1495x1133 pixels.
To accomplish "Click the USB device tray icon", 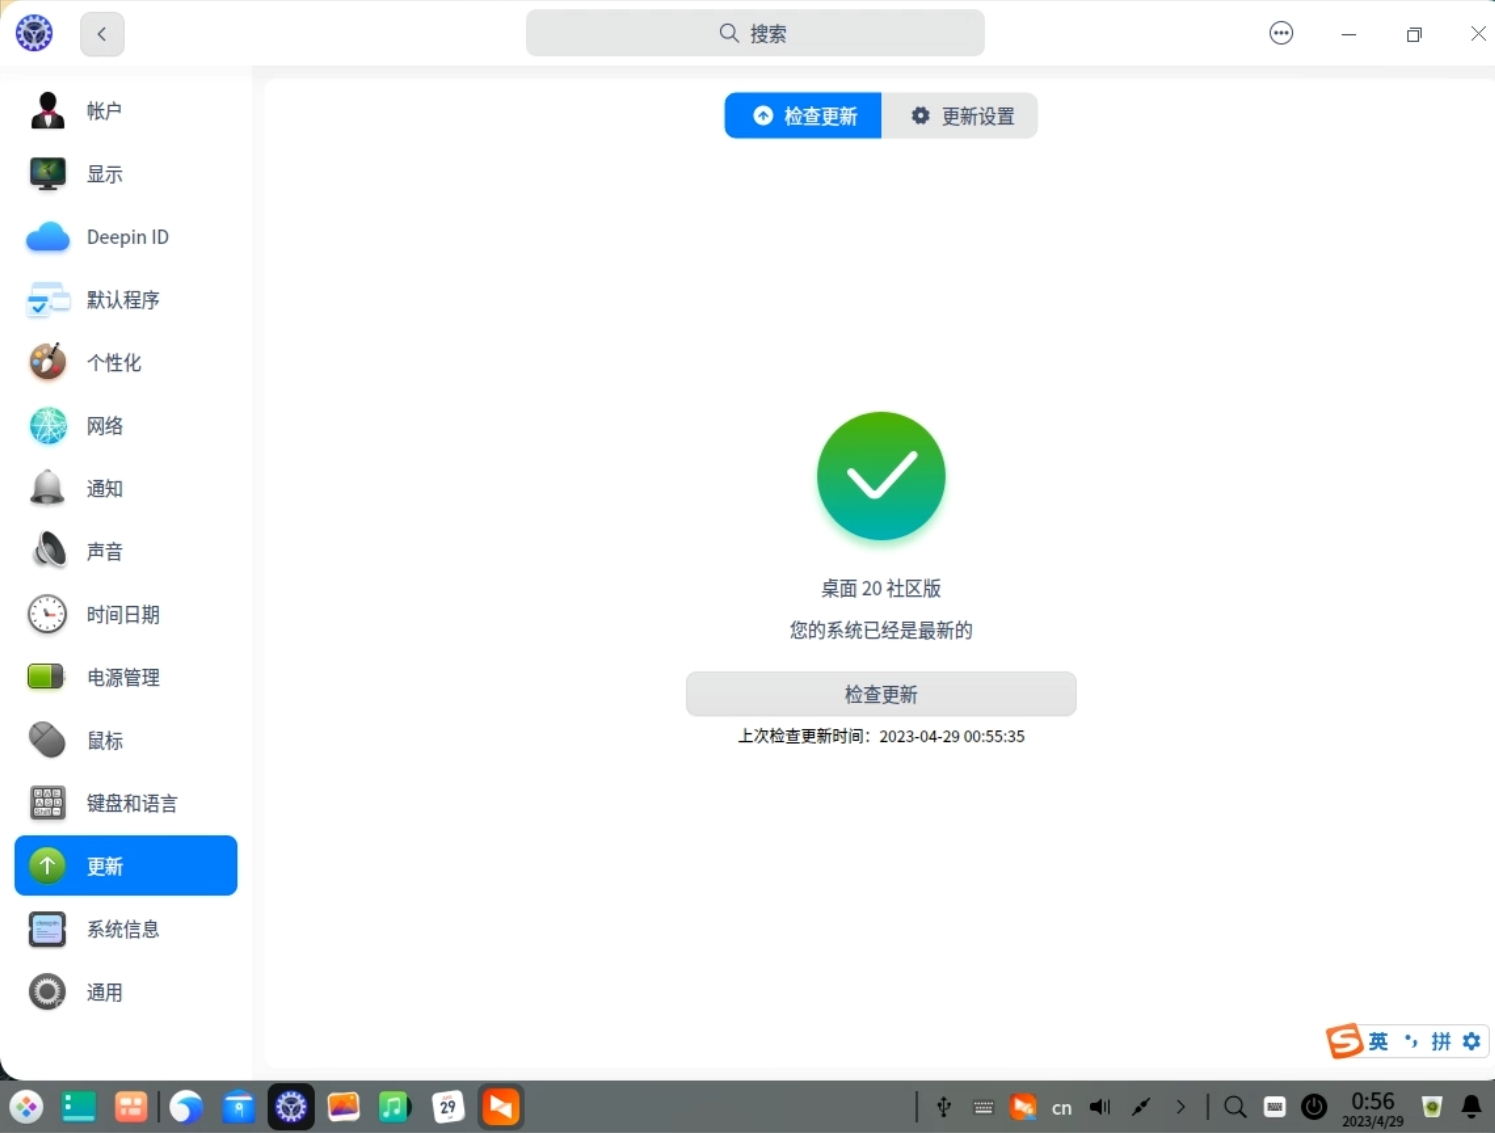I will click(943, 1107).
